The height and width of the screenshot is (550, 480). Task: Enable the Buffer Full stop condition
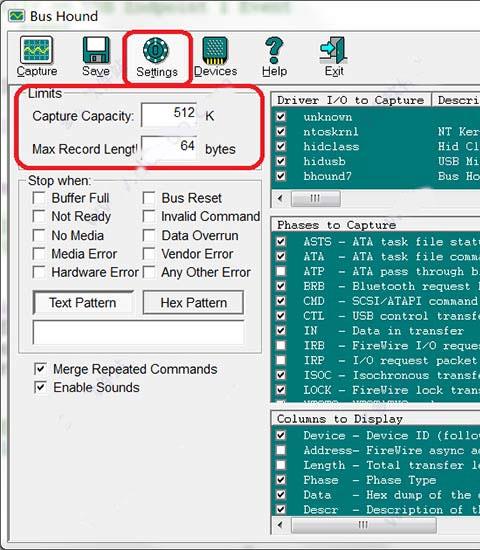click(39, 197)
